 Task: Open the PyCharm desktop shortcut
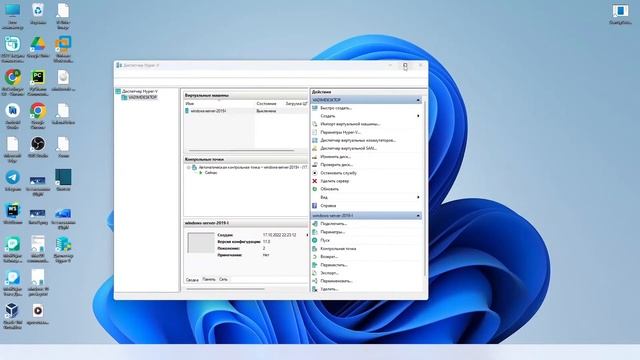[38, 83]
